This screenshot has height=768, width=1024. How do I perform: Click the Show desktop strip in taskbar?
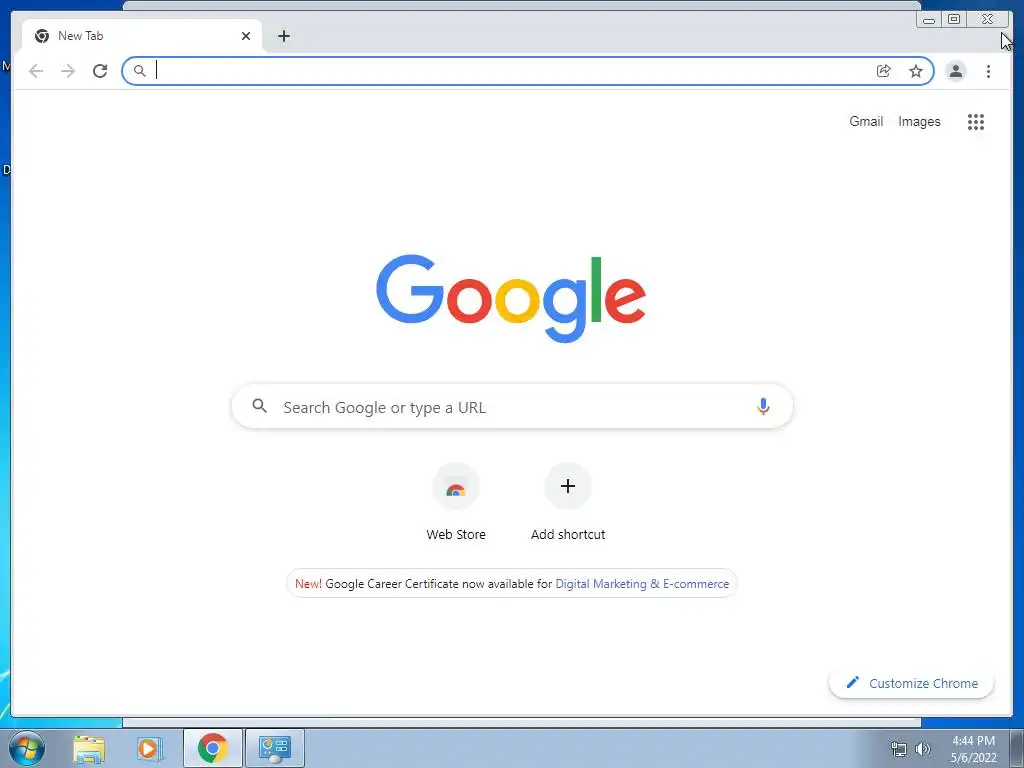(x=1016, y=748)
